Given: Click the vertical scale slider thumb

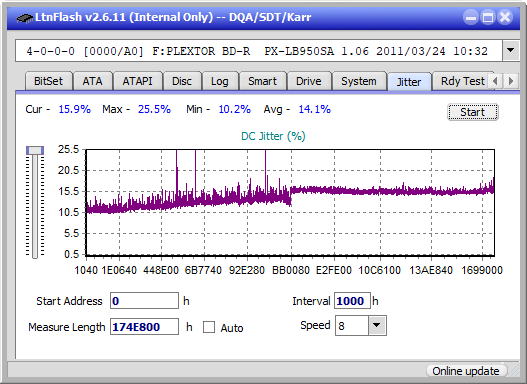Looking at the screenshot, I should [x=35, y=150].
